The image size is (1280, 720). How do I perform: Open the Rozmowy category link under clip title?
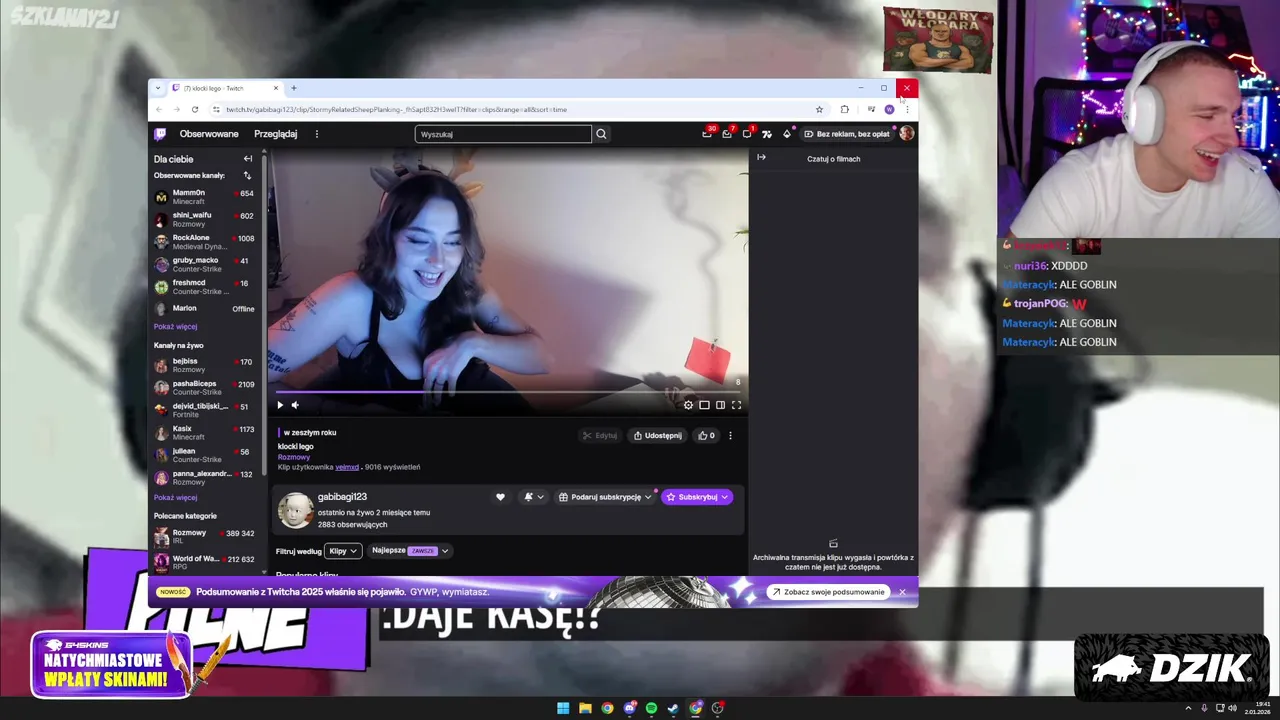pos(294,457)
